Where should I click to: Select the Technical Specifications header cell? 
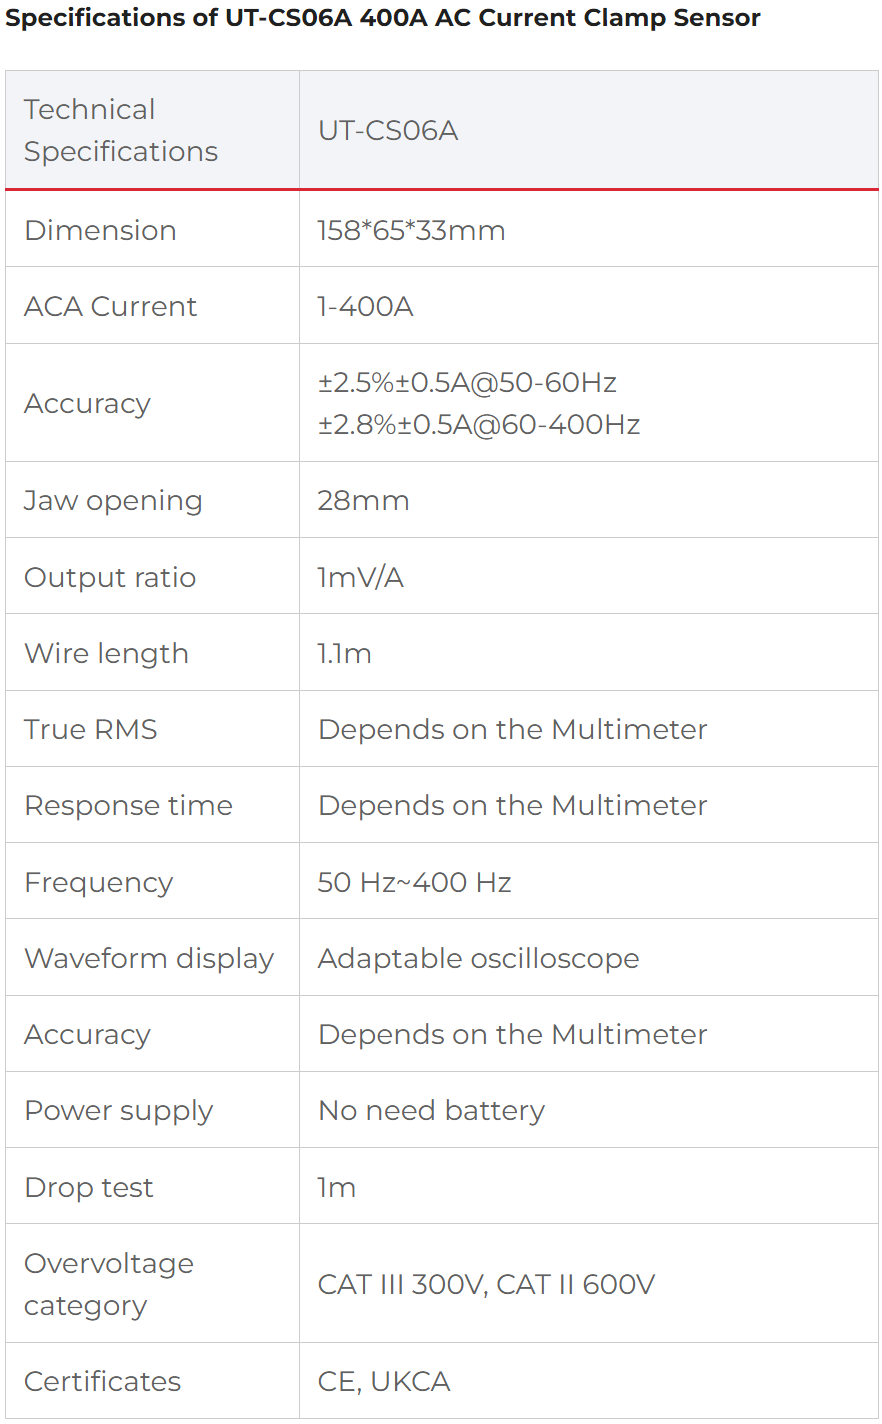pos(152,130)
